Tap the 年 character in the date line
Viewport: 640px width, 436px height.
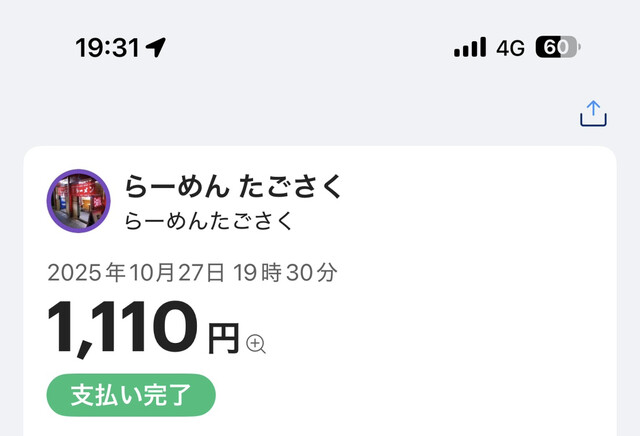pos(116,273)
